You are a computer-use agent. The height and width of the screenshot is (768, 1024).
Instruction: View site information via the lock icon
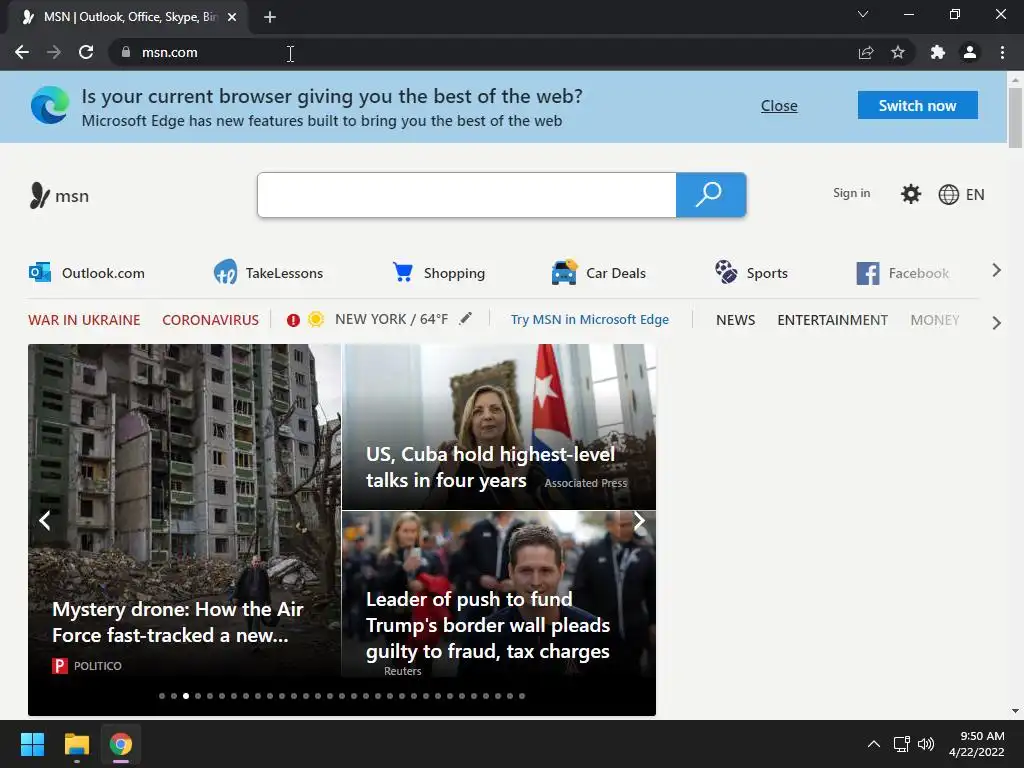126,52
